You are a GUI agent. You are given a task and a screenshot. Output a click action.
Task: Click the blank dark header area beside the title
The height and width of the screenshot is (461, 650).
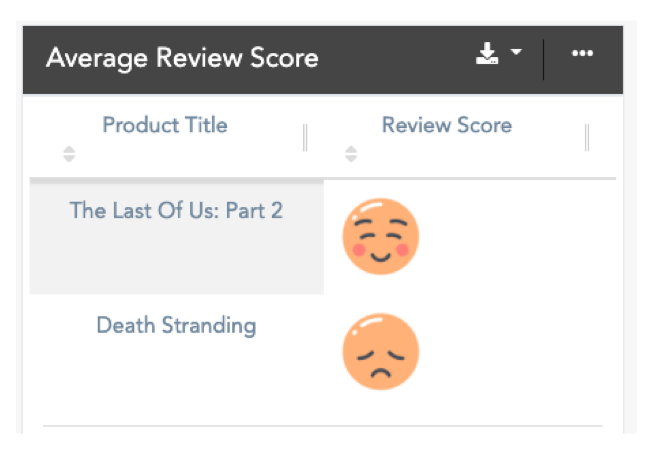(395, 58)
